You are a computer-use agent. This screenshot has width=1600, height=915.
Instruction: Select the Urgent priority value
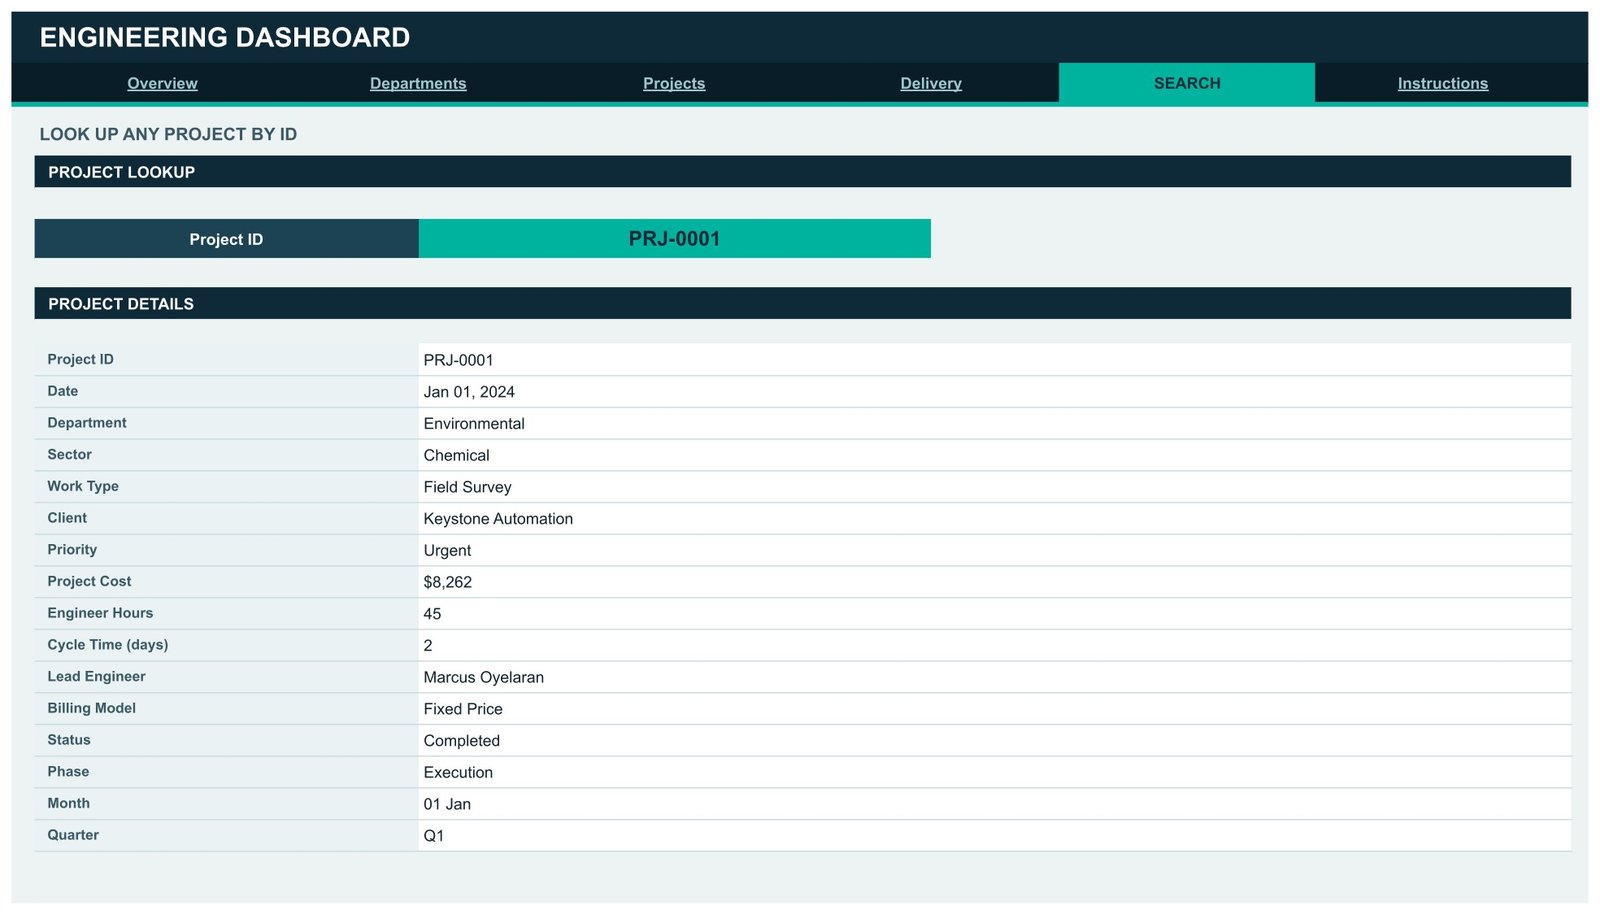tap(447, 551)
